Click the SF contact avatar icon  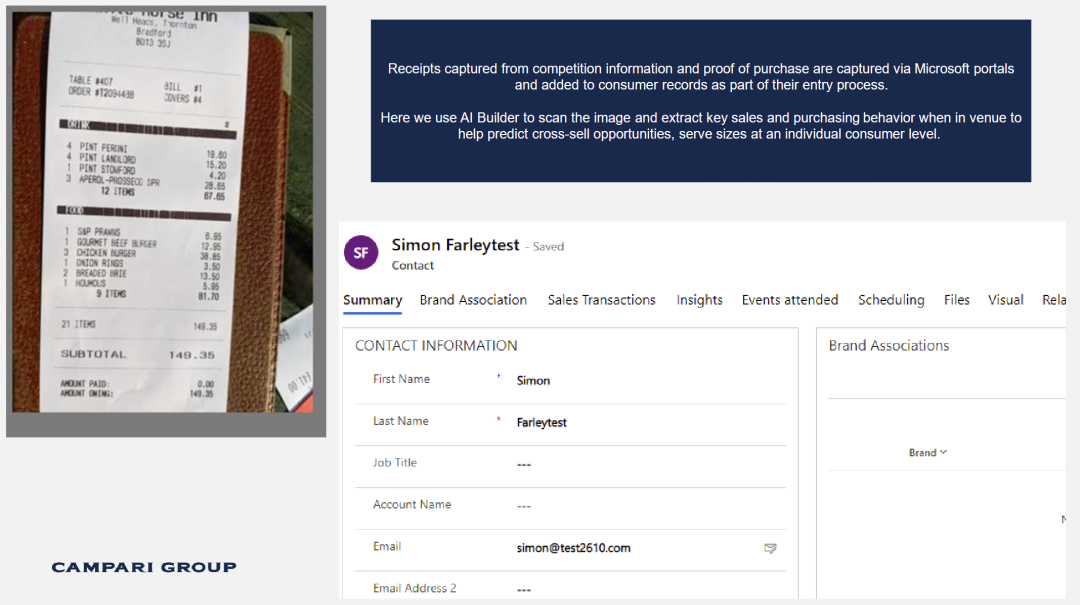point(361,252)
